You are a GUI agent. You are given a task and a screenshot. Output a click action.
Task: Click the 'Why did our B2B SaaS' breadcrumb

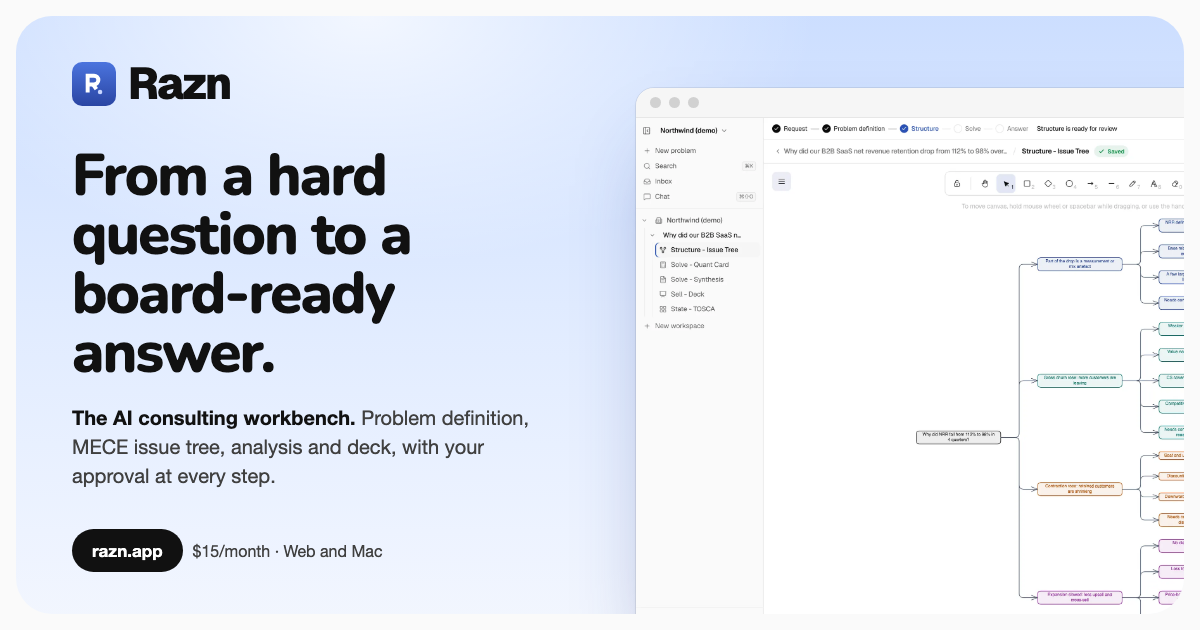(x=896, y=151)
